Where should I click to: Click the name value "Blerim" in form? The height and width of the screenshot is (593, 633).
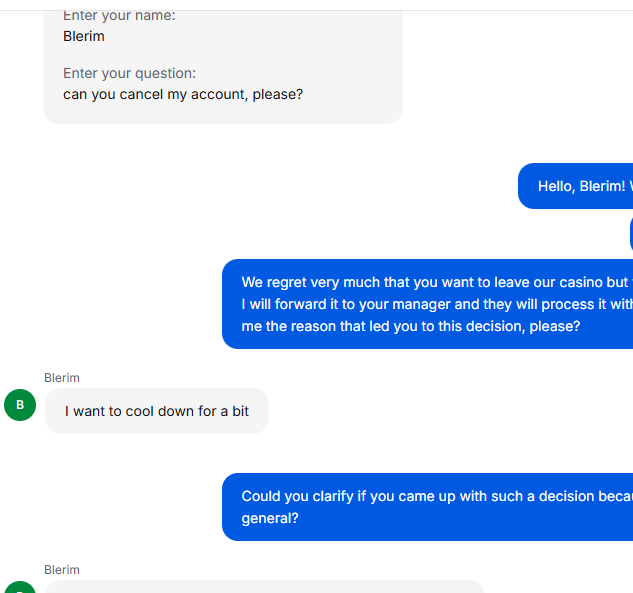coord(84,36)
